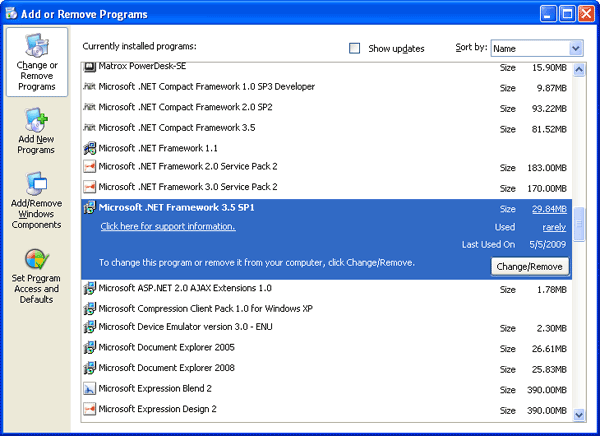Click the 29.84MB size link

click(549, 209)
